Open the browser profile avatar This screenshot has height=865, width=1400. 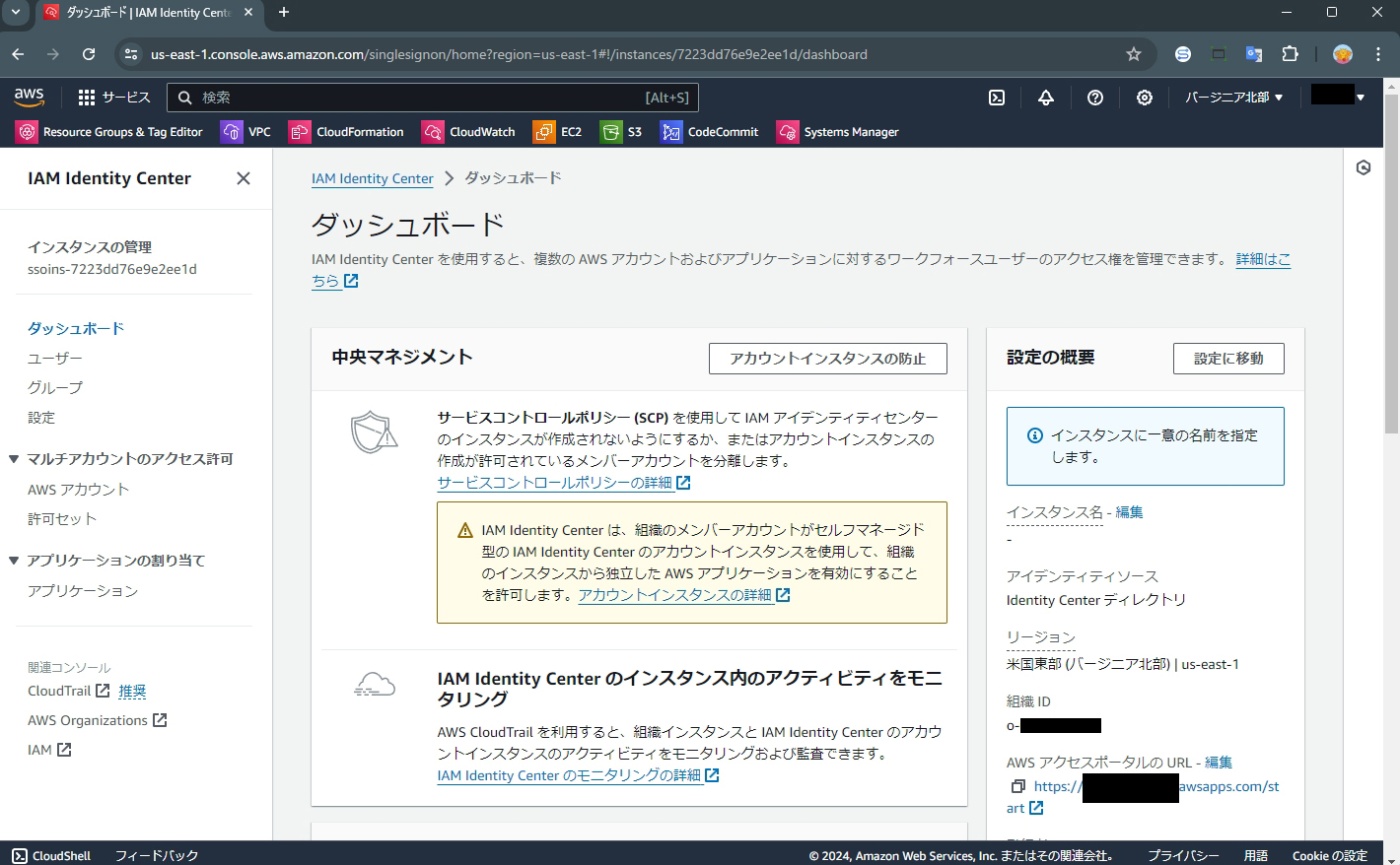coord(1343,54)
